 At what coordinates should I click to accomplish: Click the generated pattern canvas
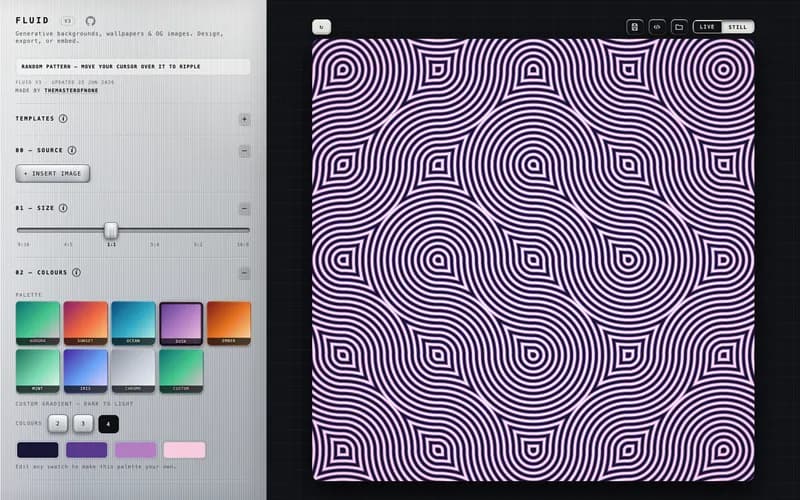[533, 260]
